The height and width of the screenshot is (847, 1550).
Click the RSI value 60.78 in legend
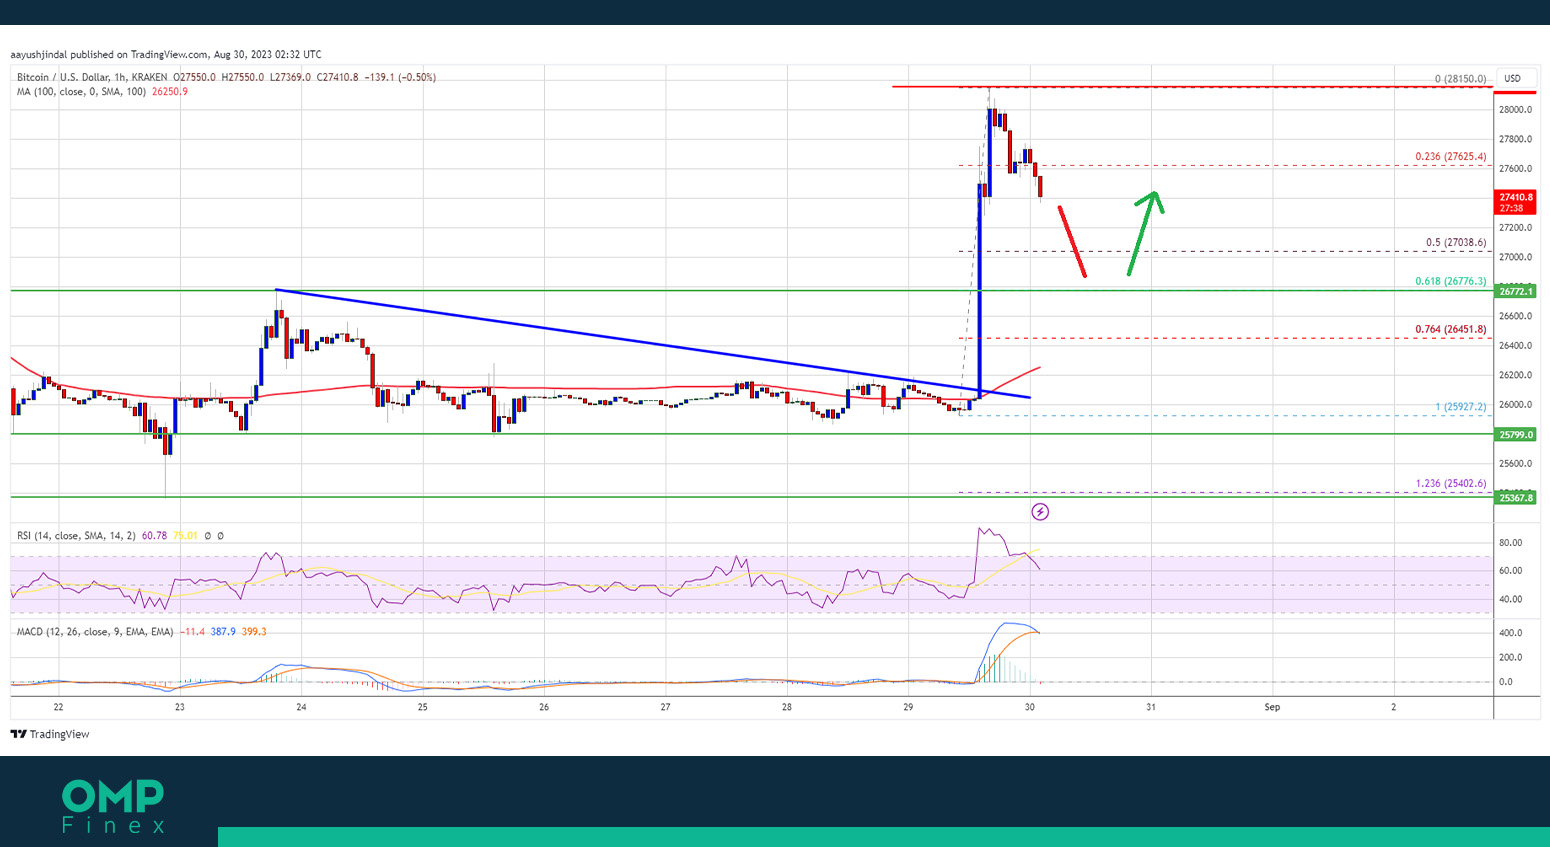154,536
